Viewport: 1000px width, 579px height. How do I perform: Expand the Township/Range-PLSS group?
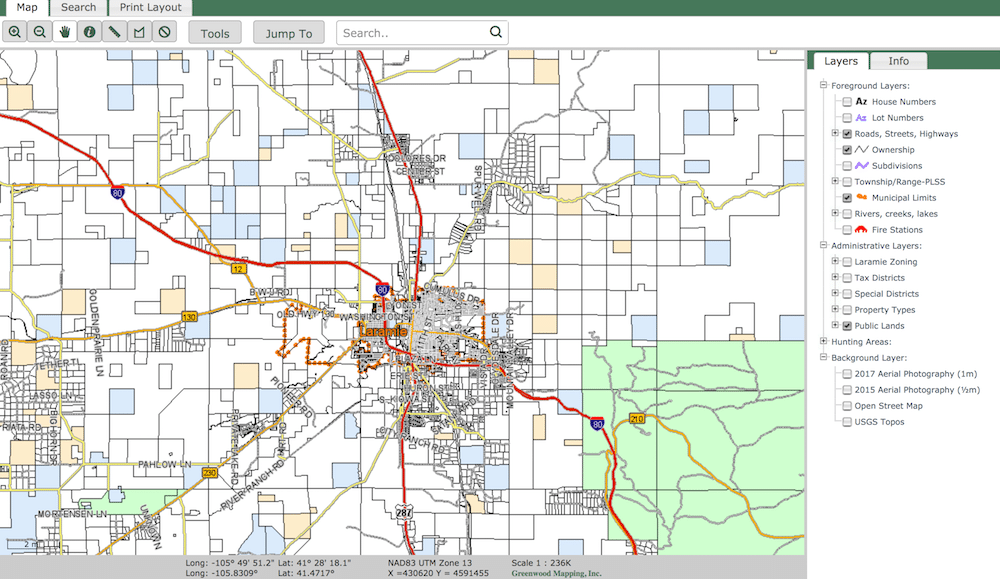click(835, 181)
